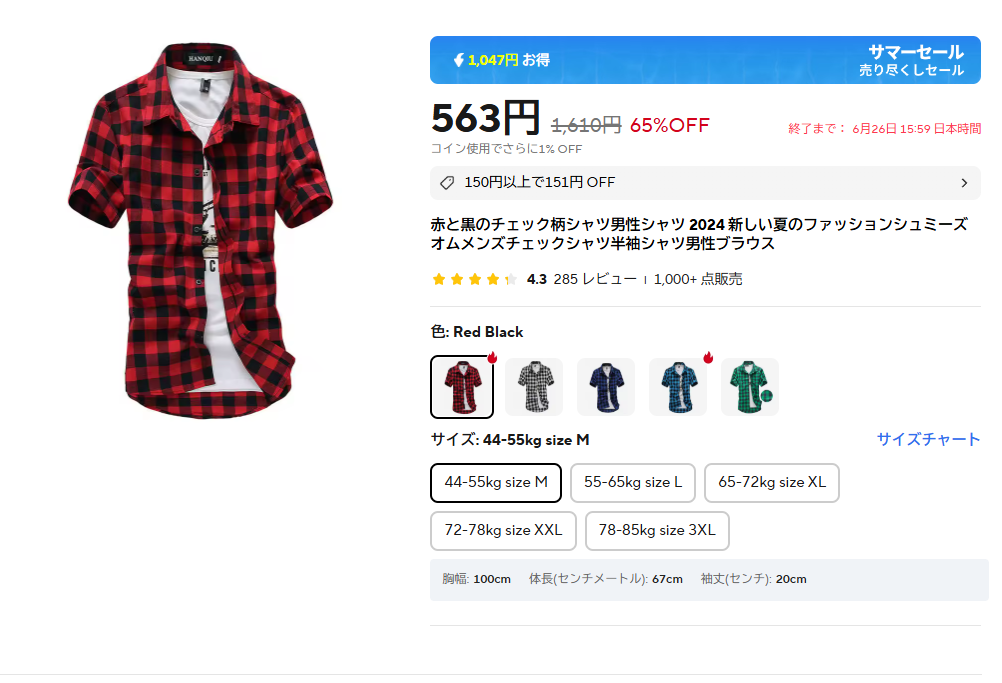This screenshot has height=683, width=1002.
Task: Open the サマーセール summer sale banner
Action: tap(705, 60)
